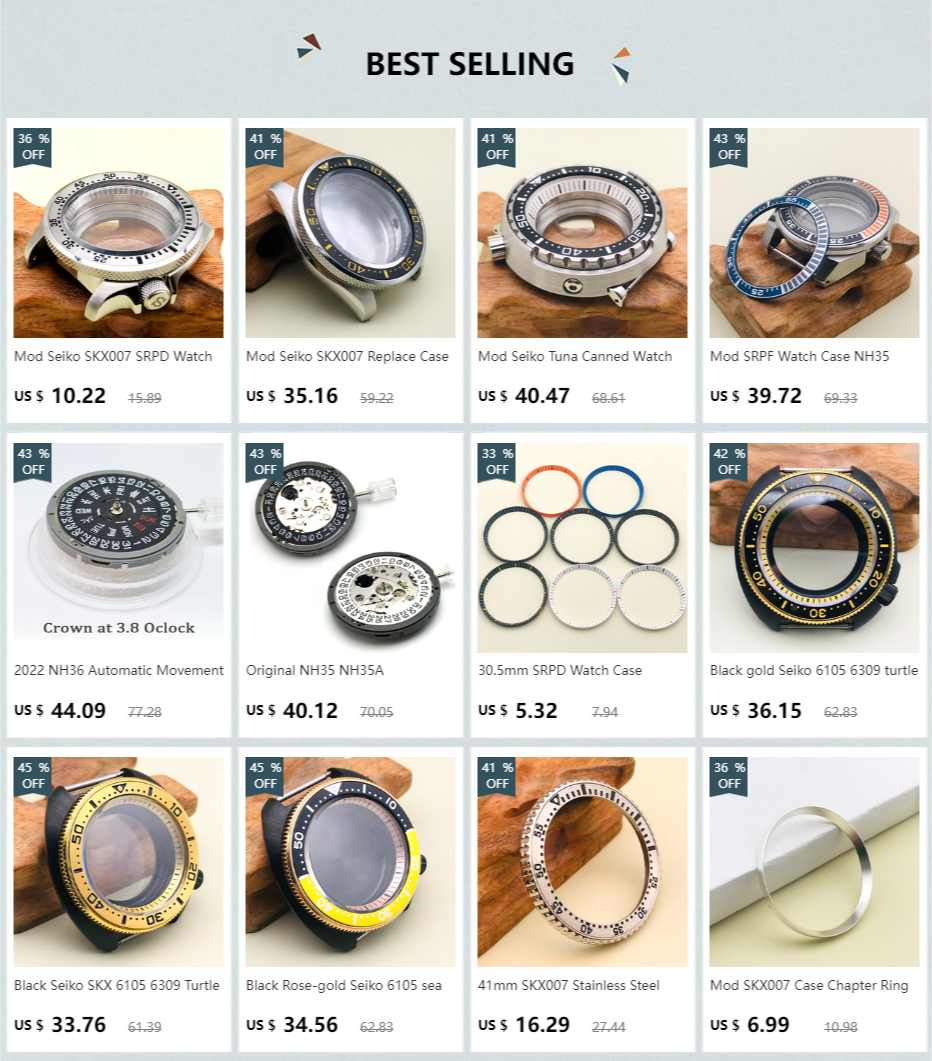
Task: Open Black Seiko SKX 6105 6309 Turtle image
Action: [x=118, y=861]
